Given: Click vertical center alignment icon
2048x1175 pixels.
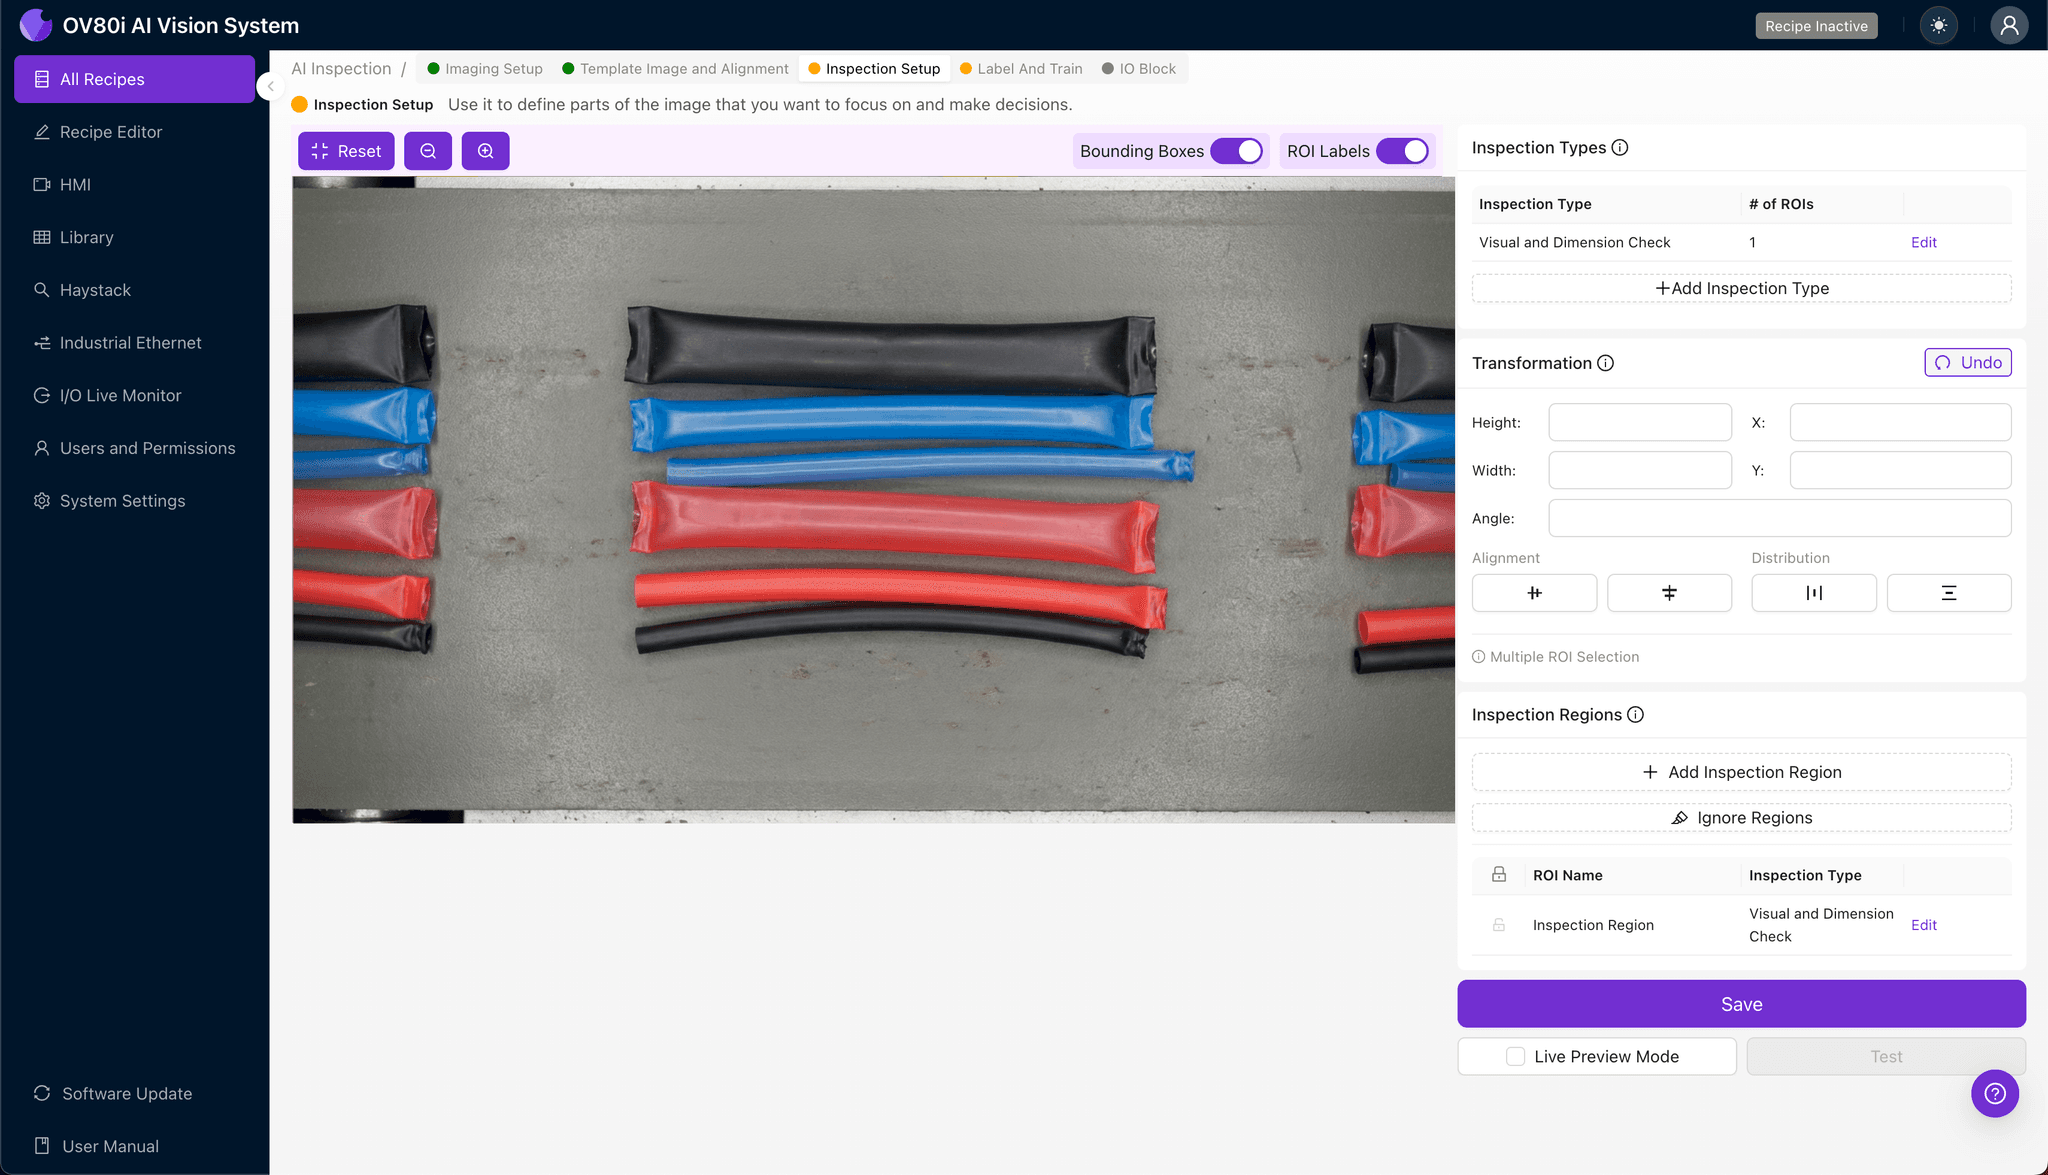Looking at the screenshot, I should click(1669, 593).
